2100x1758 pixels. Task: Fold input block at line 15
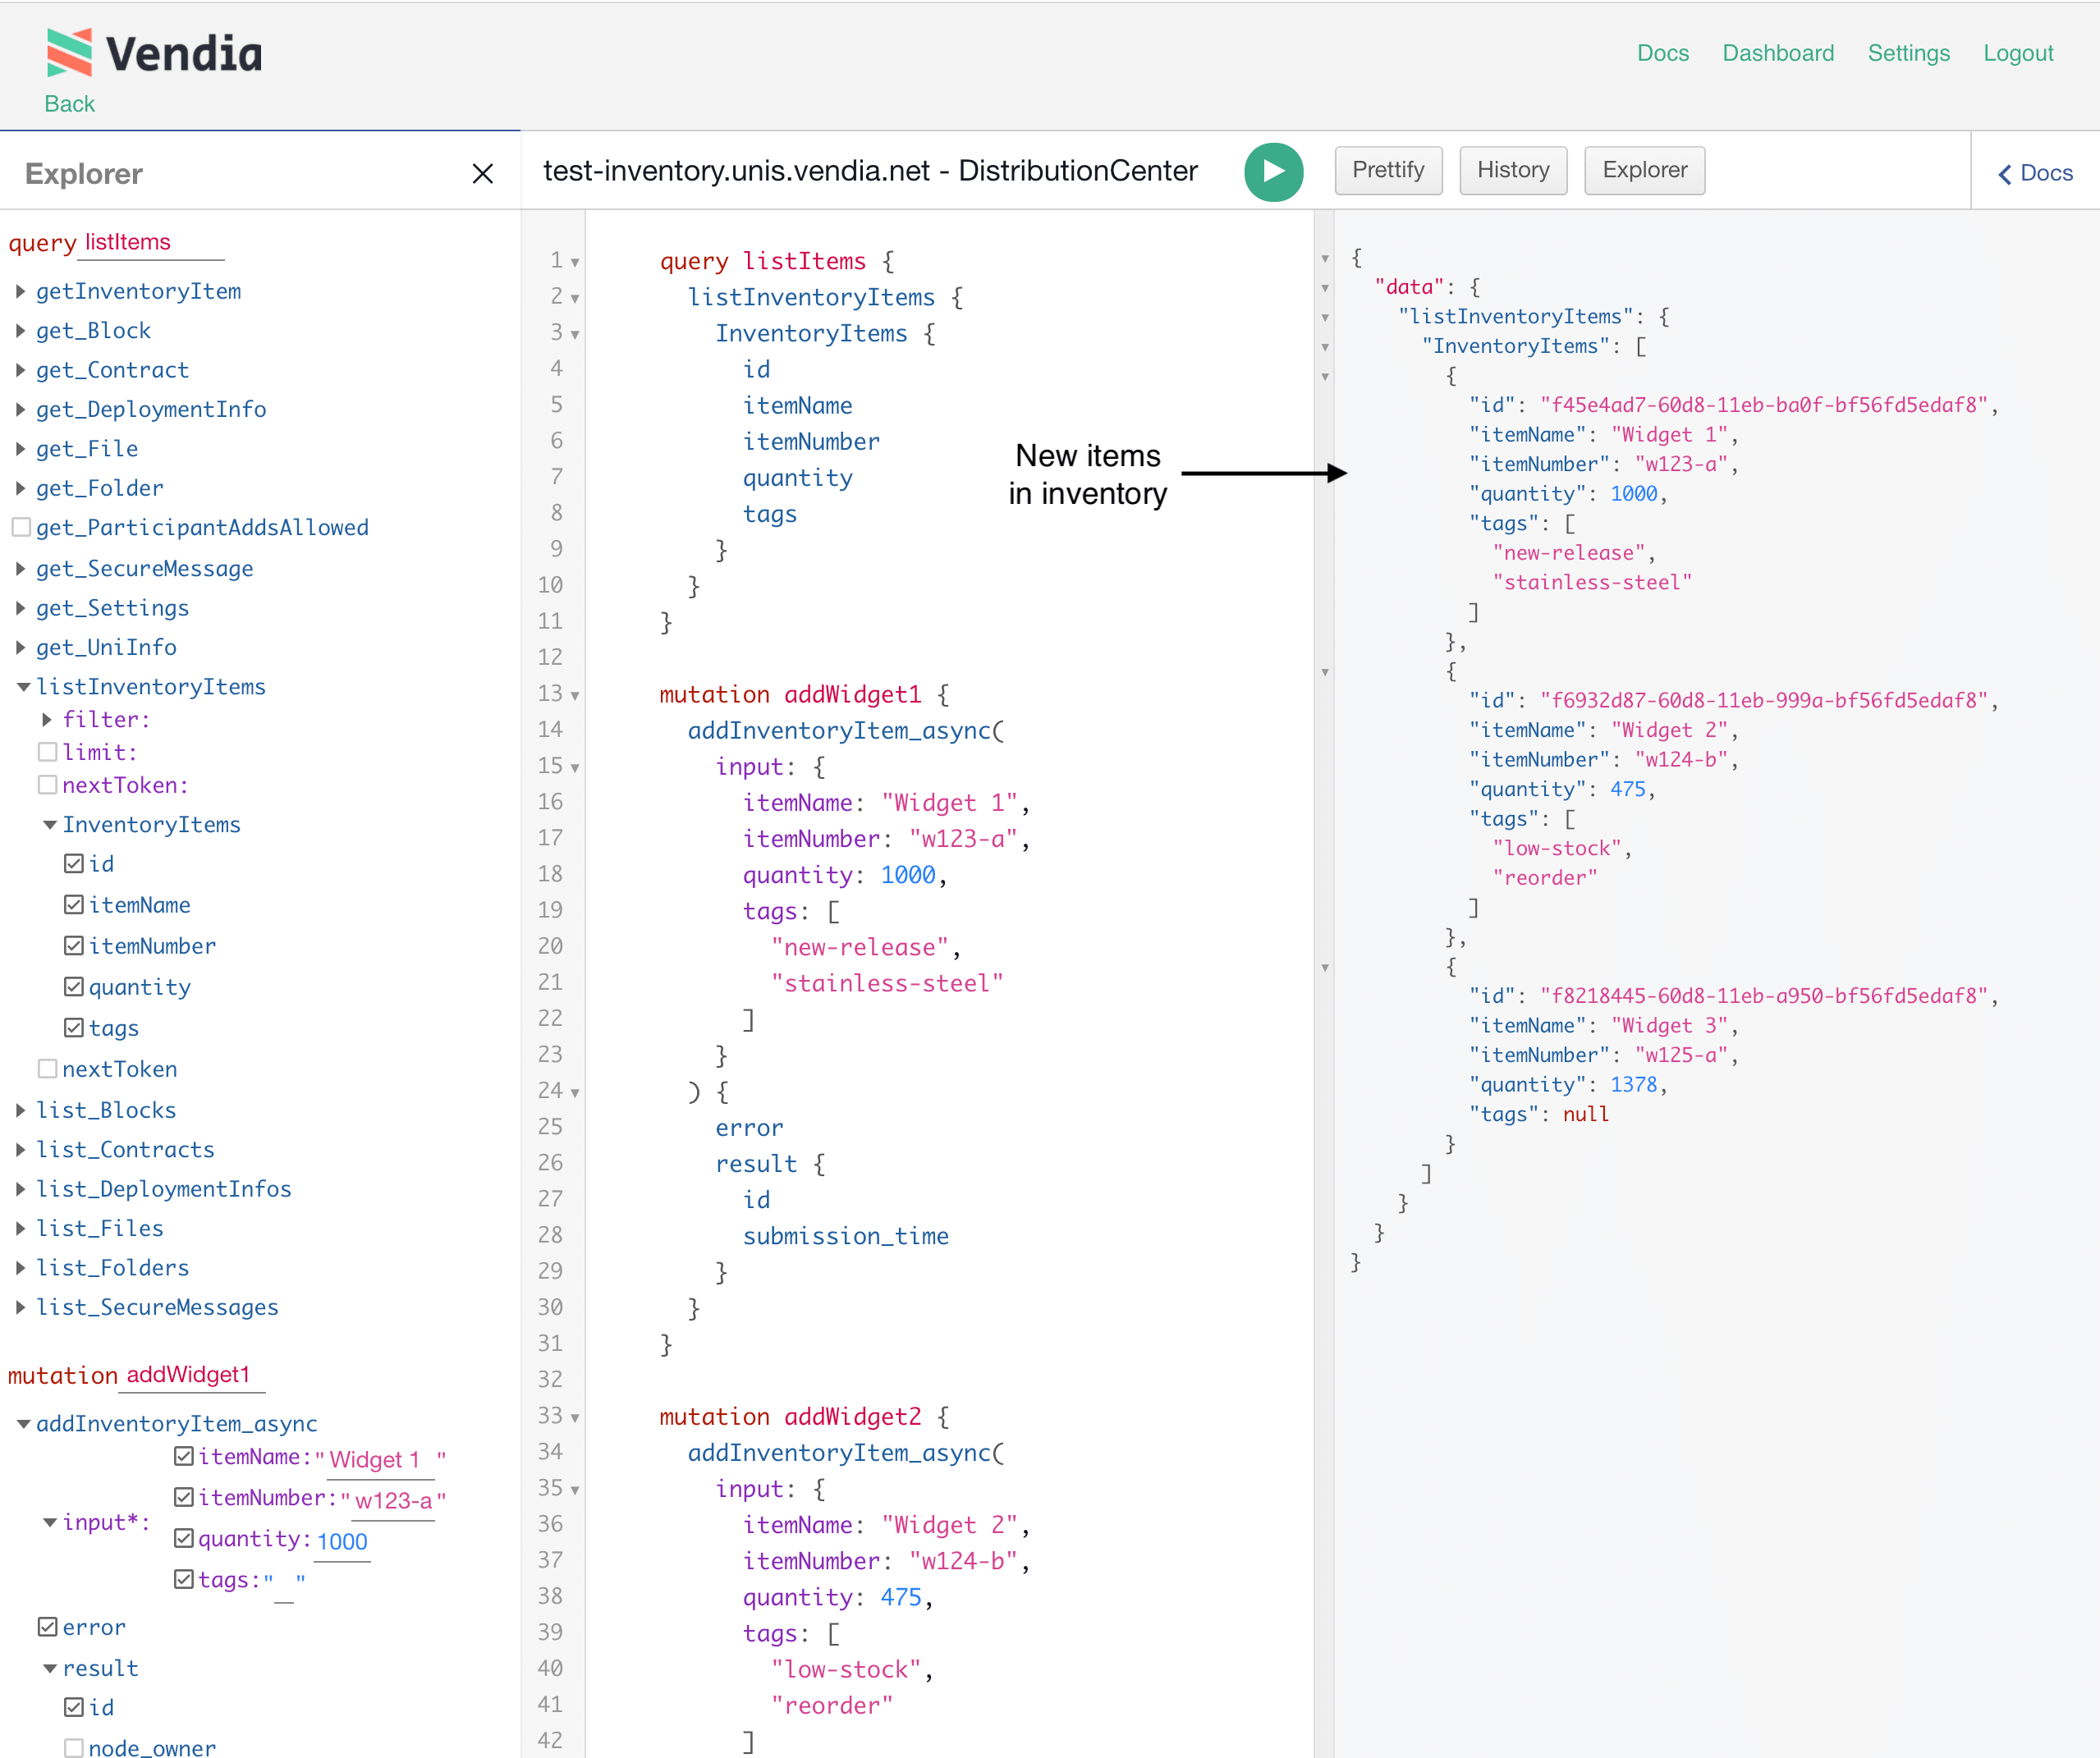[x=575, y=768]
